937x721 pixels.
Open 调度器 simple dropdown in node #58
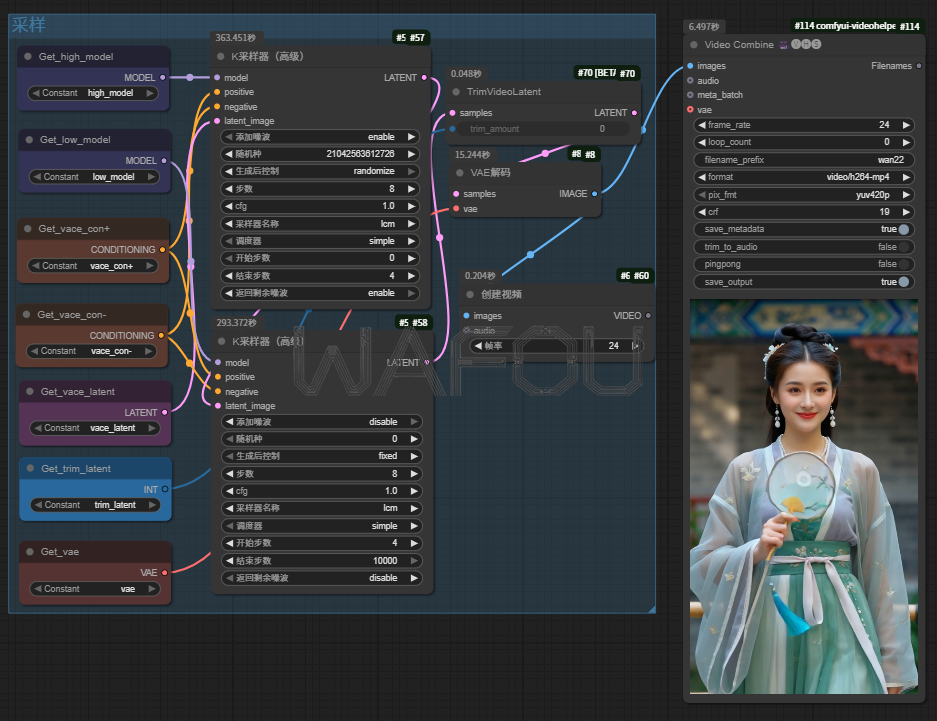[x=321, y=526]
